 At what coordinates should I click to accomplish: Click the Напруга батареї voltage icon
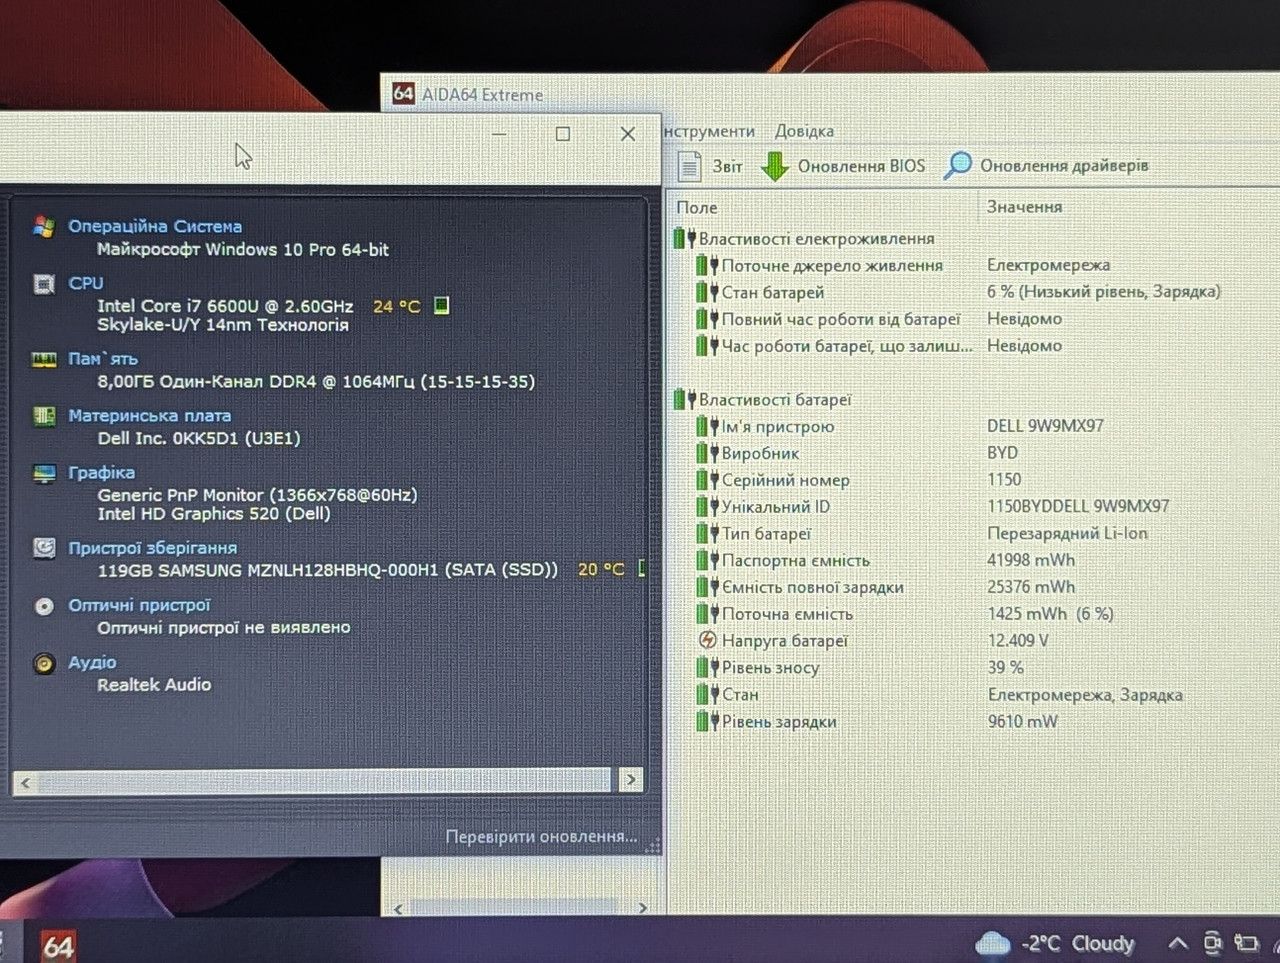707,640
